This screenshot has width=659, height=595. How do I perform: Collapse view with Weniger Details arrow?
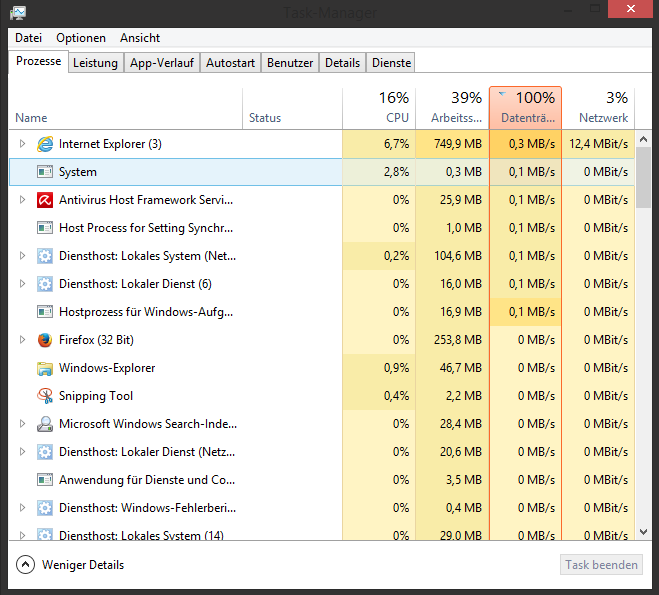pyautogui.click(x=25, y=565)
